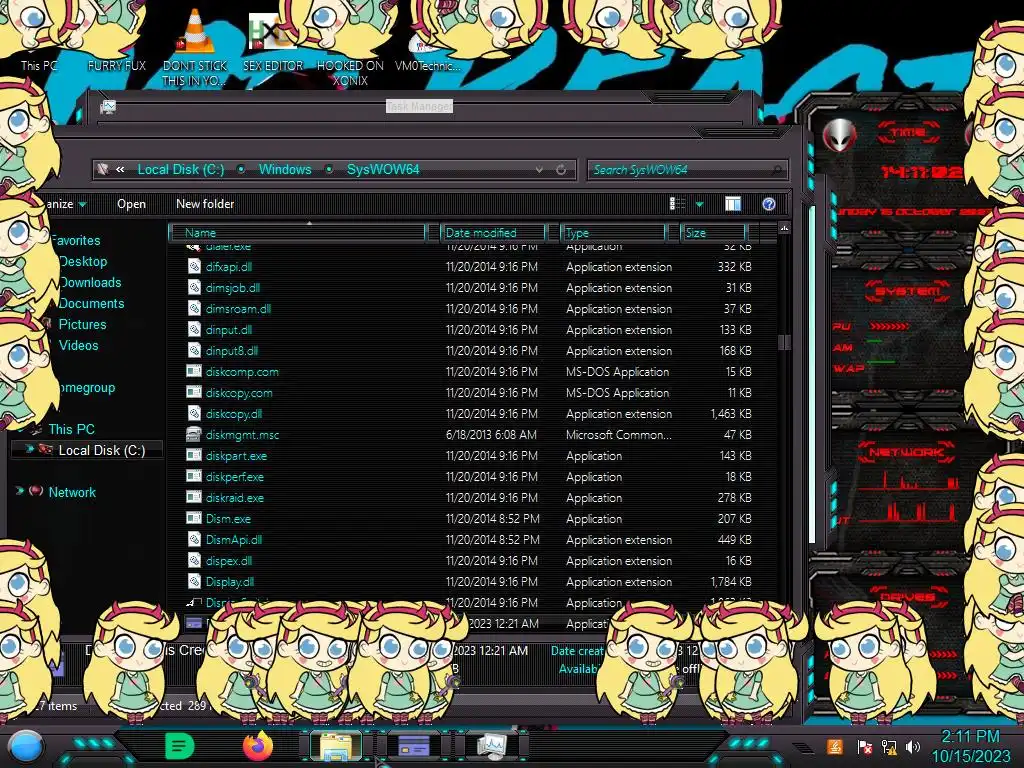This screenshot has height=768, width=1024.
Task: Select diskmgmt.msc file
Action: click(x=242, y=435)
